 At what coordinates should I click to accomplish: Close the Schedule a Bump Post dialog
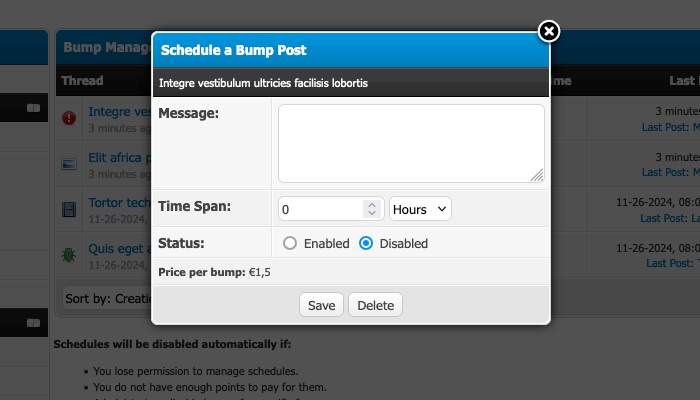548,32
